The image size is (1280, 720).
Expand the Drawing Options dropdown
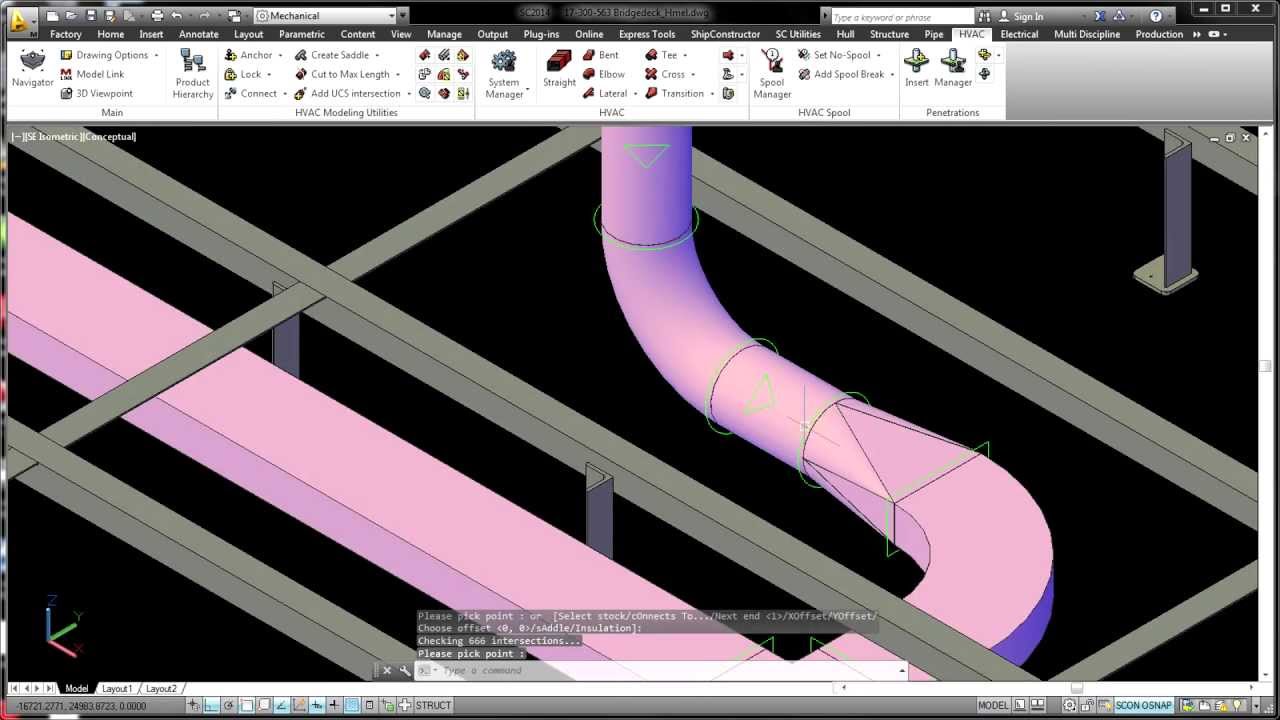pos(156,55)
